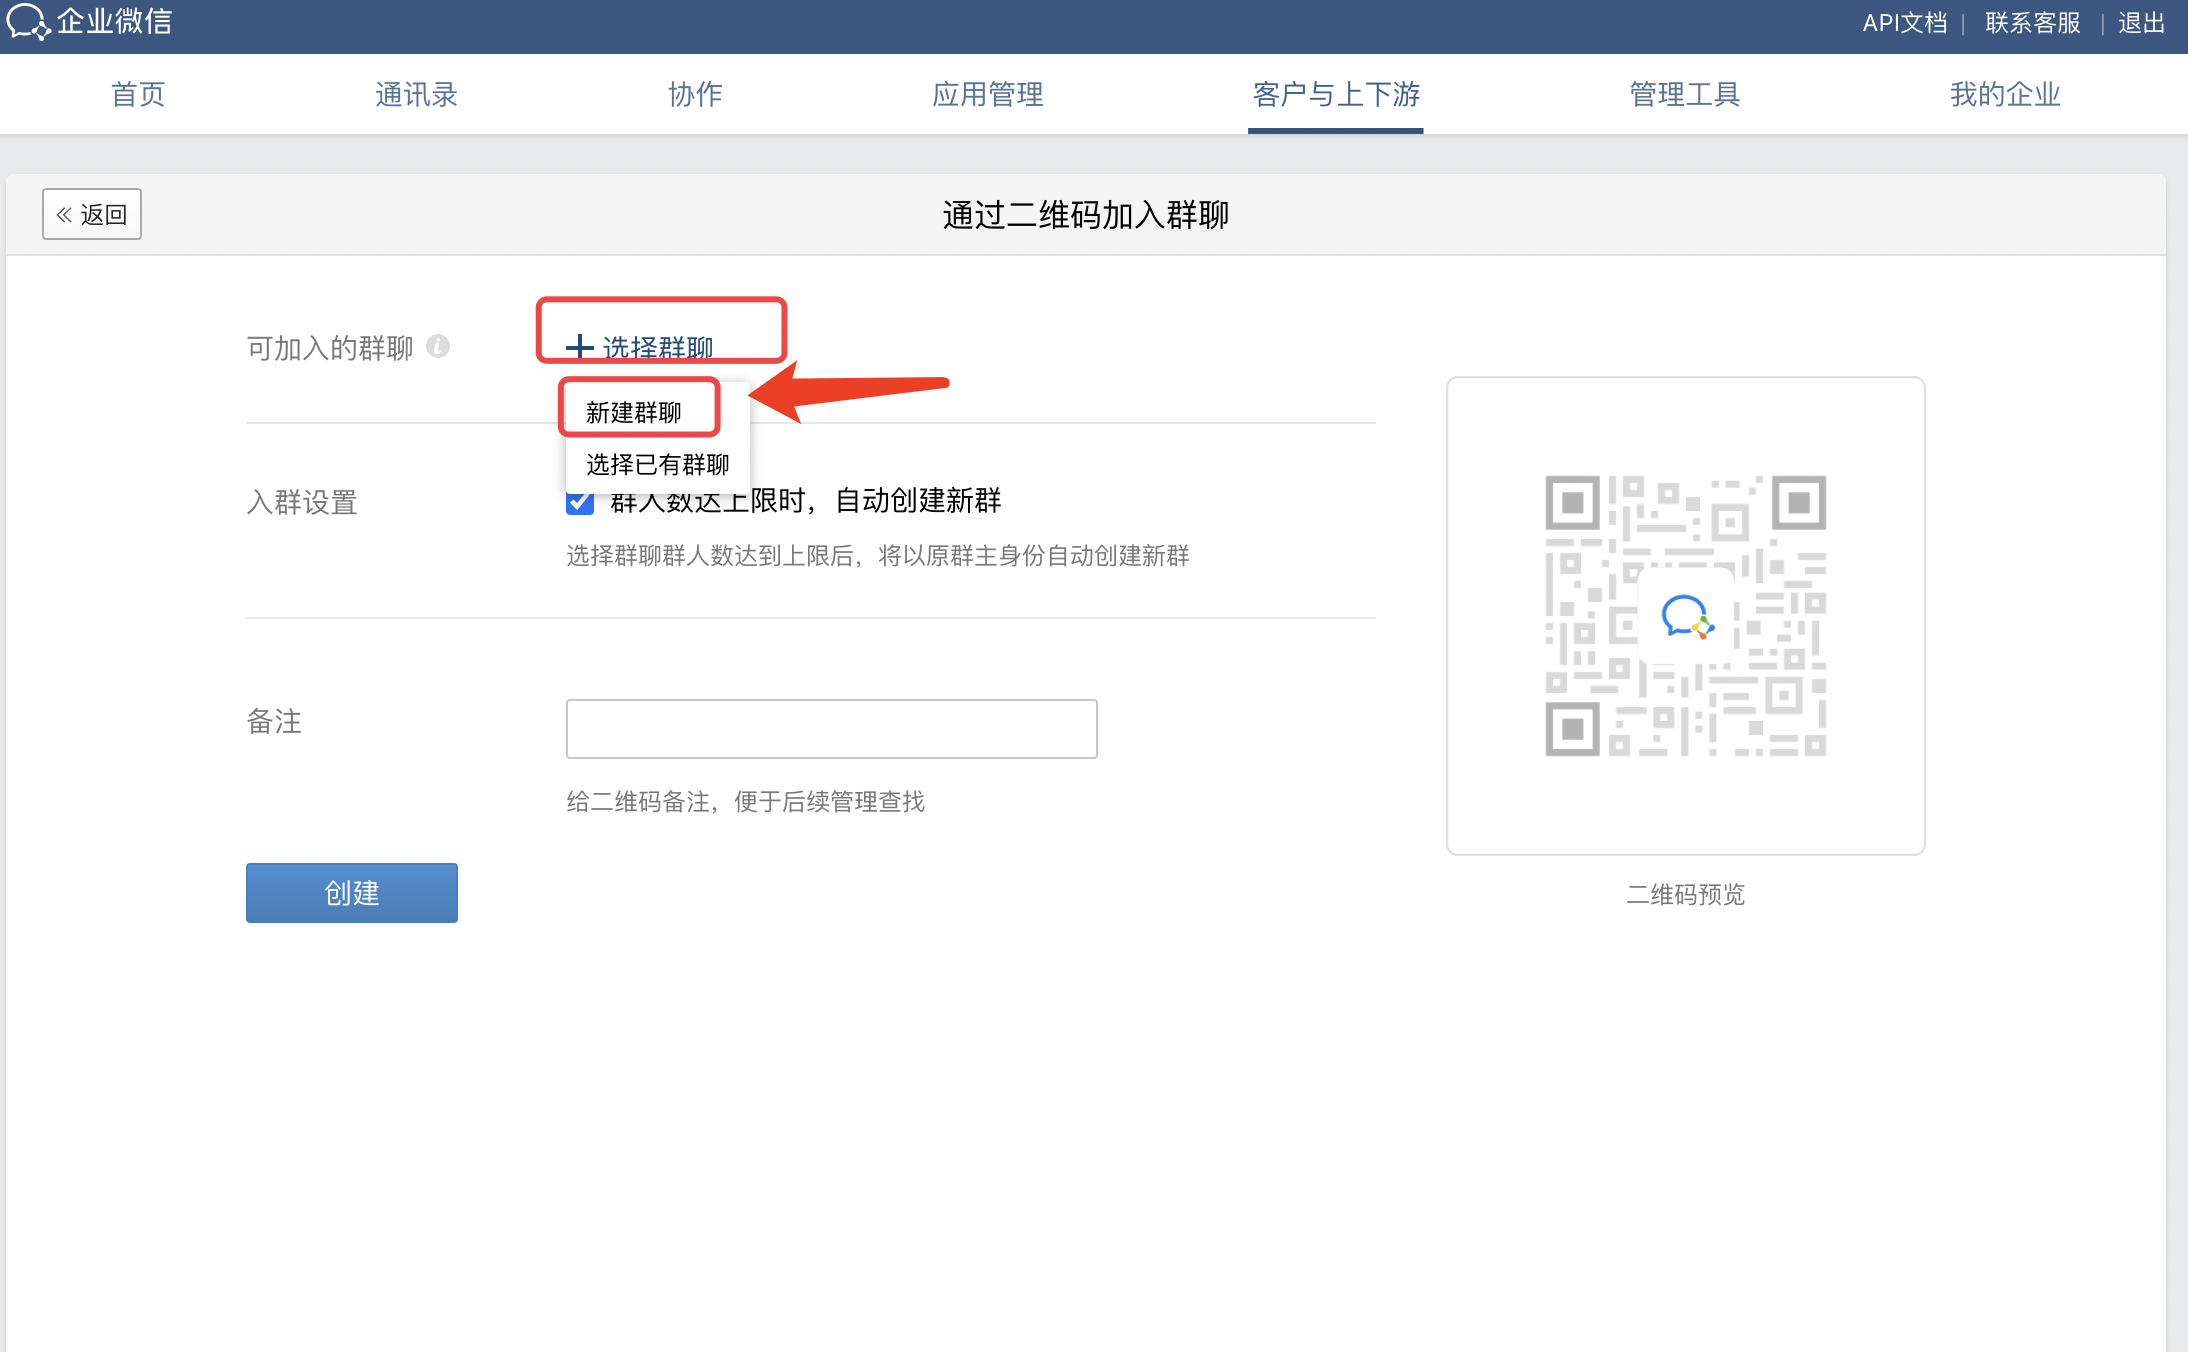
Task: Click the 备注 text input field
Action: (x=831, y=728)
